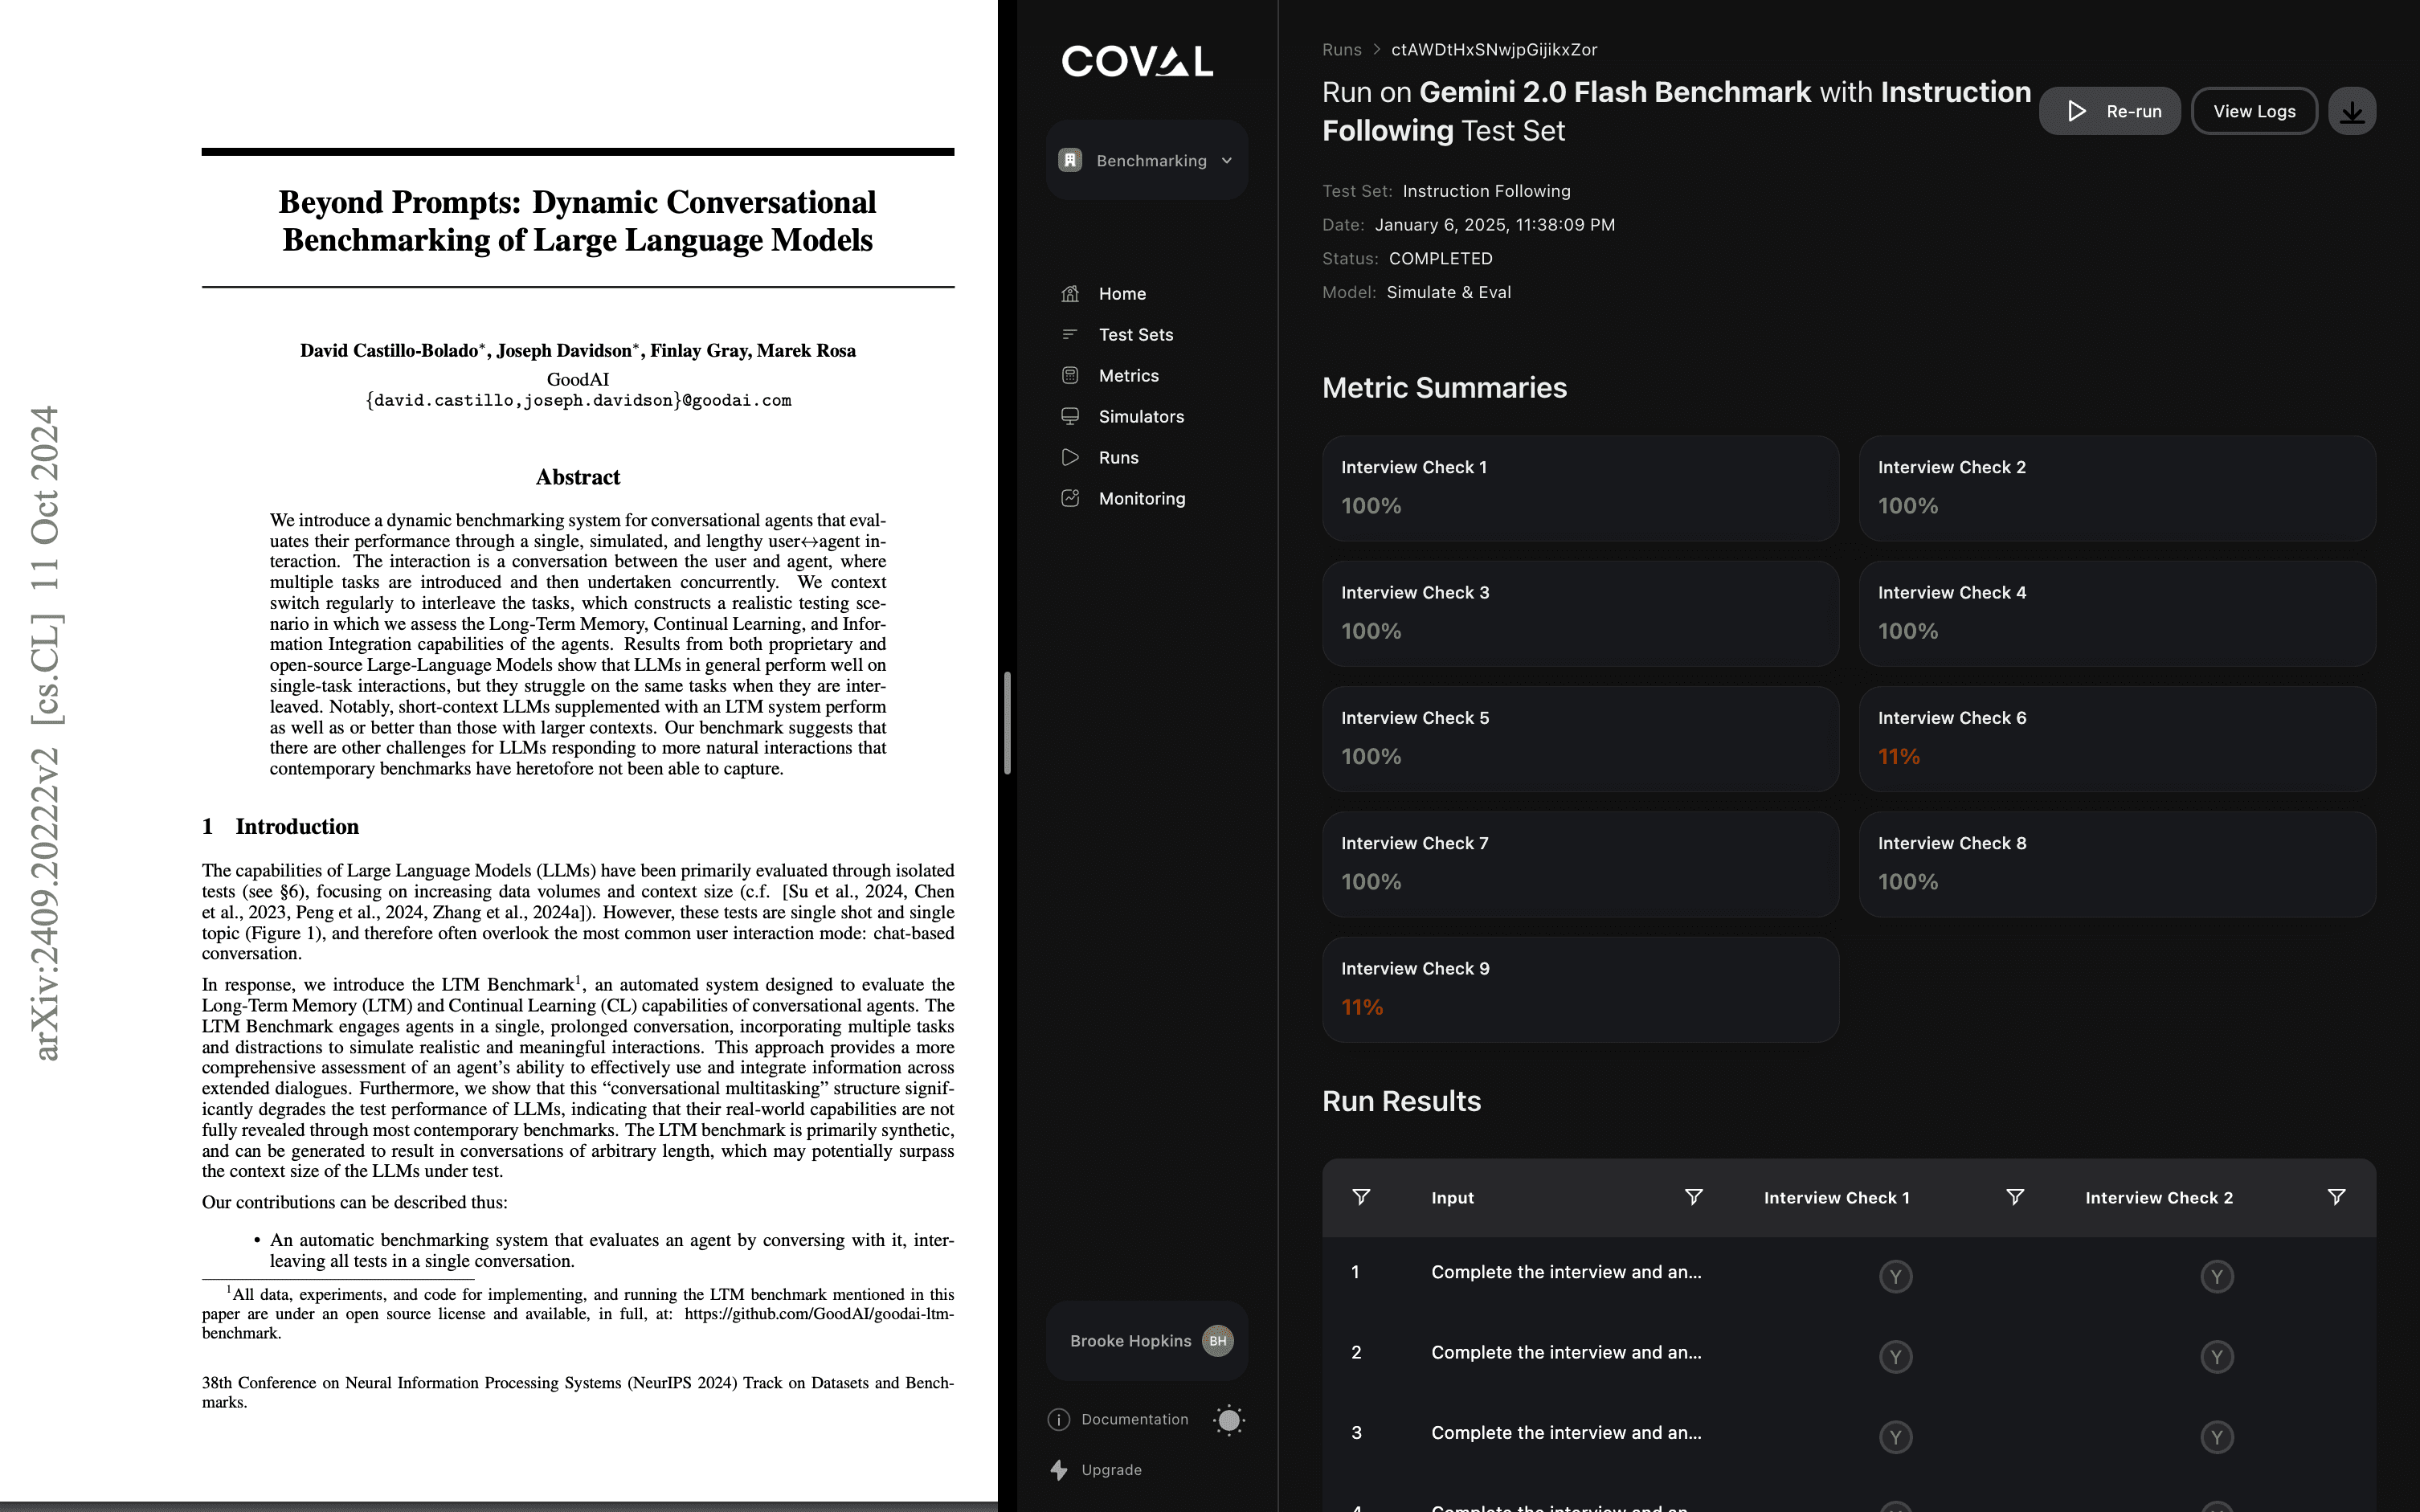Go to Home in sidebar

[1122, 293]
